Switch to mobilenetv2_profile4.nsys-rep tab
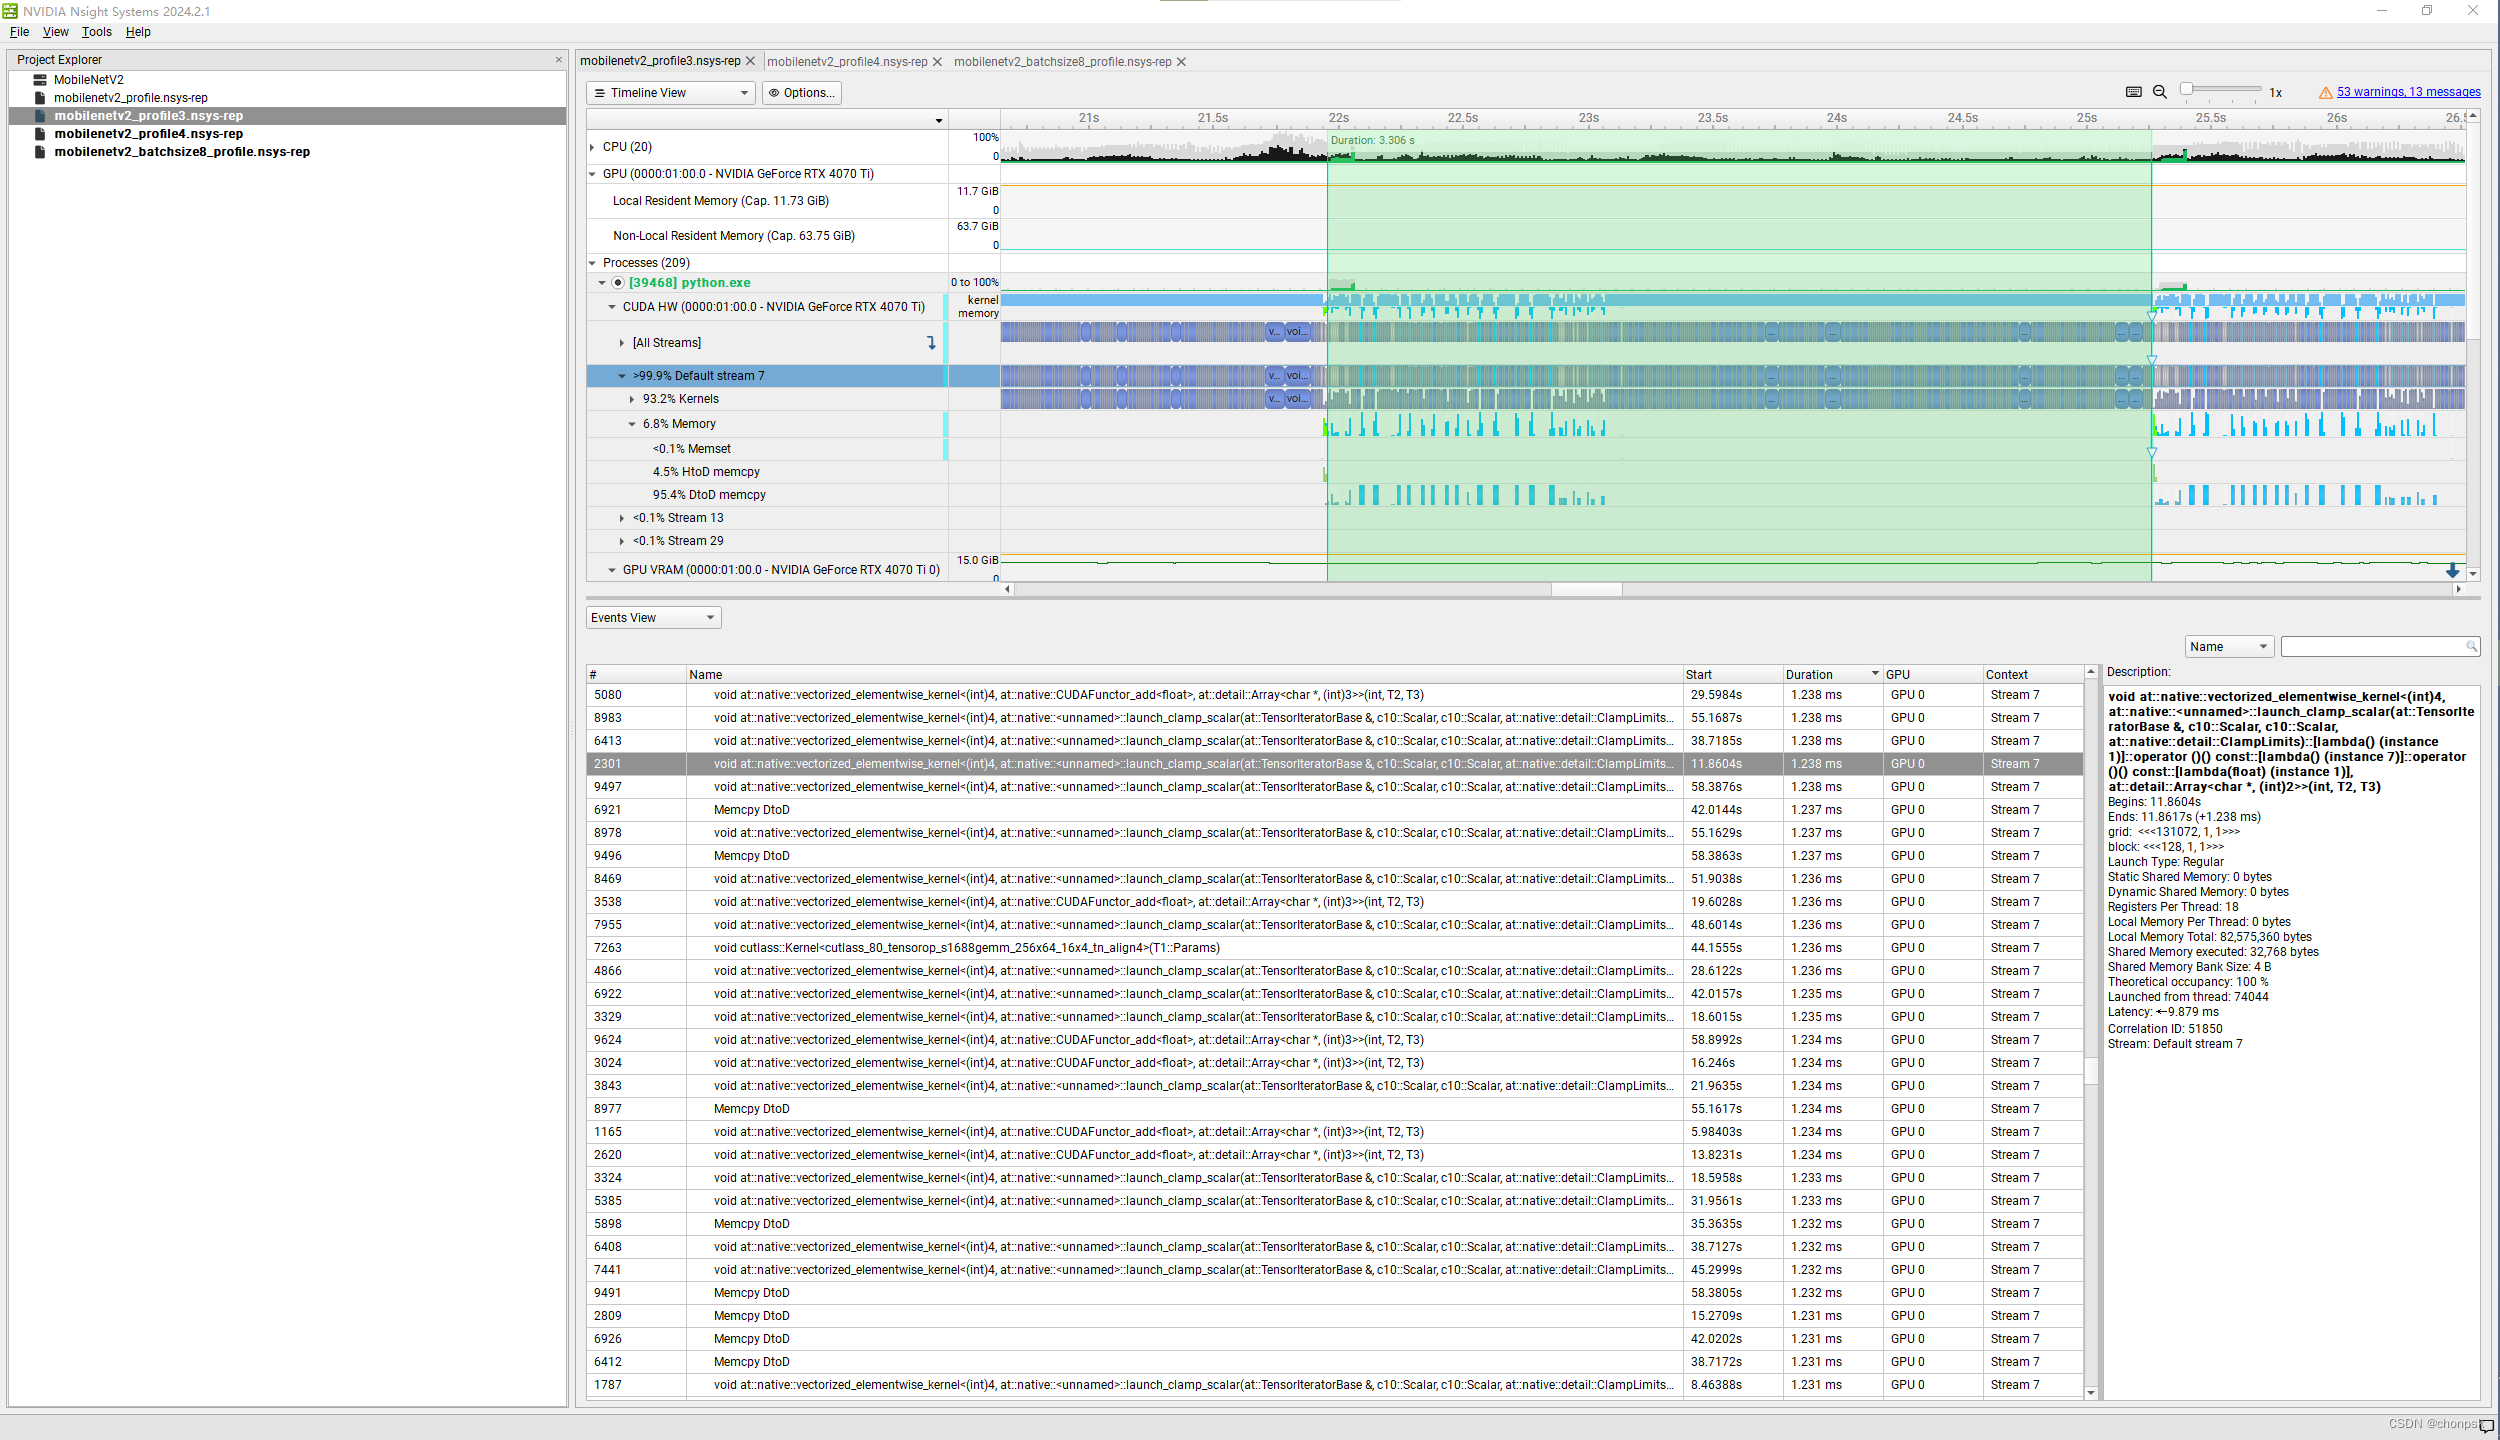Screen dimensions: 2500x1440 [x=847, y=62]
